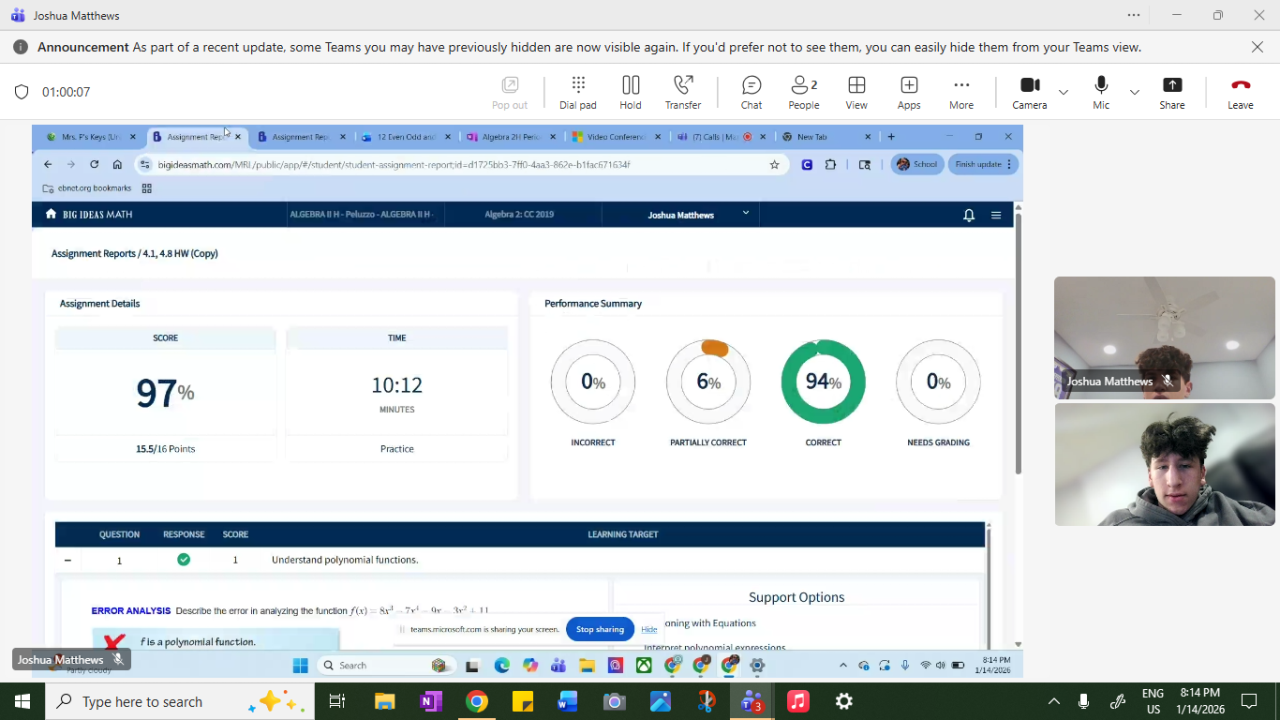Toggle the Camera on or off
Screen dimensions: 1280x720
click(x=1029, y=92)
